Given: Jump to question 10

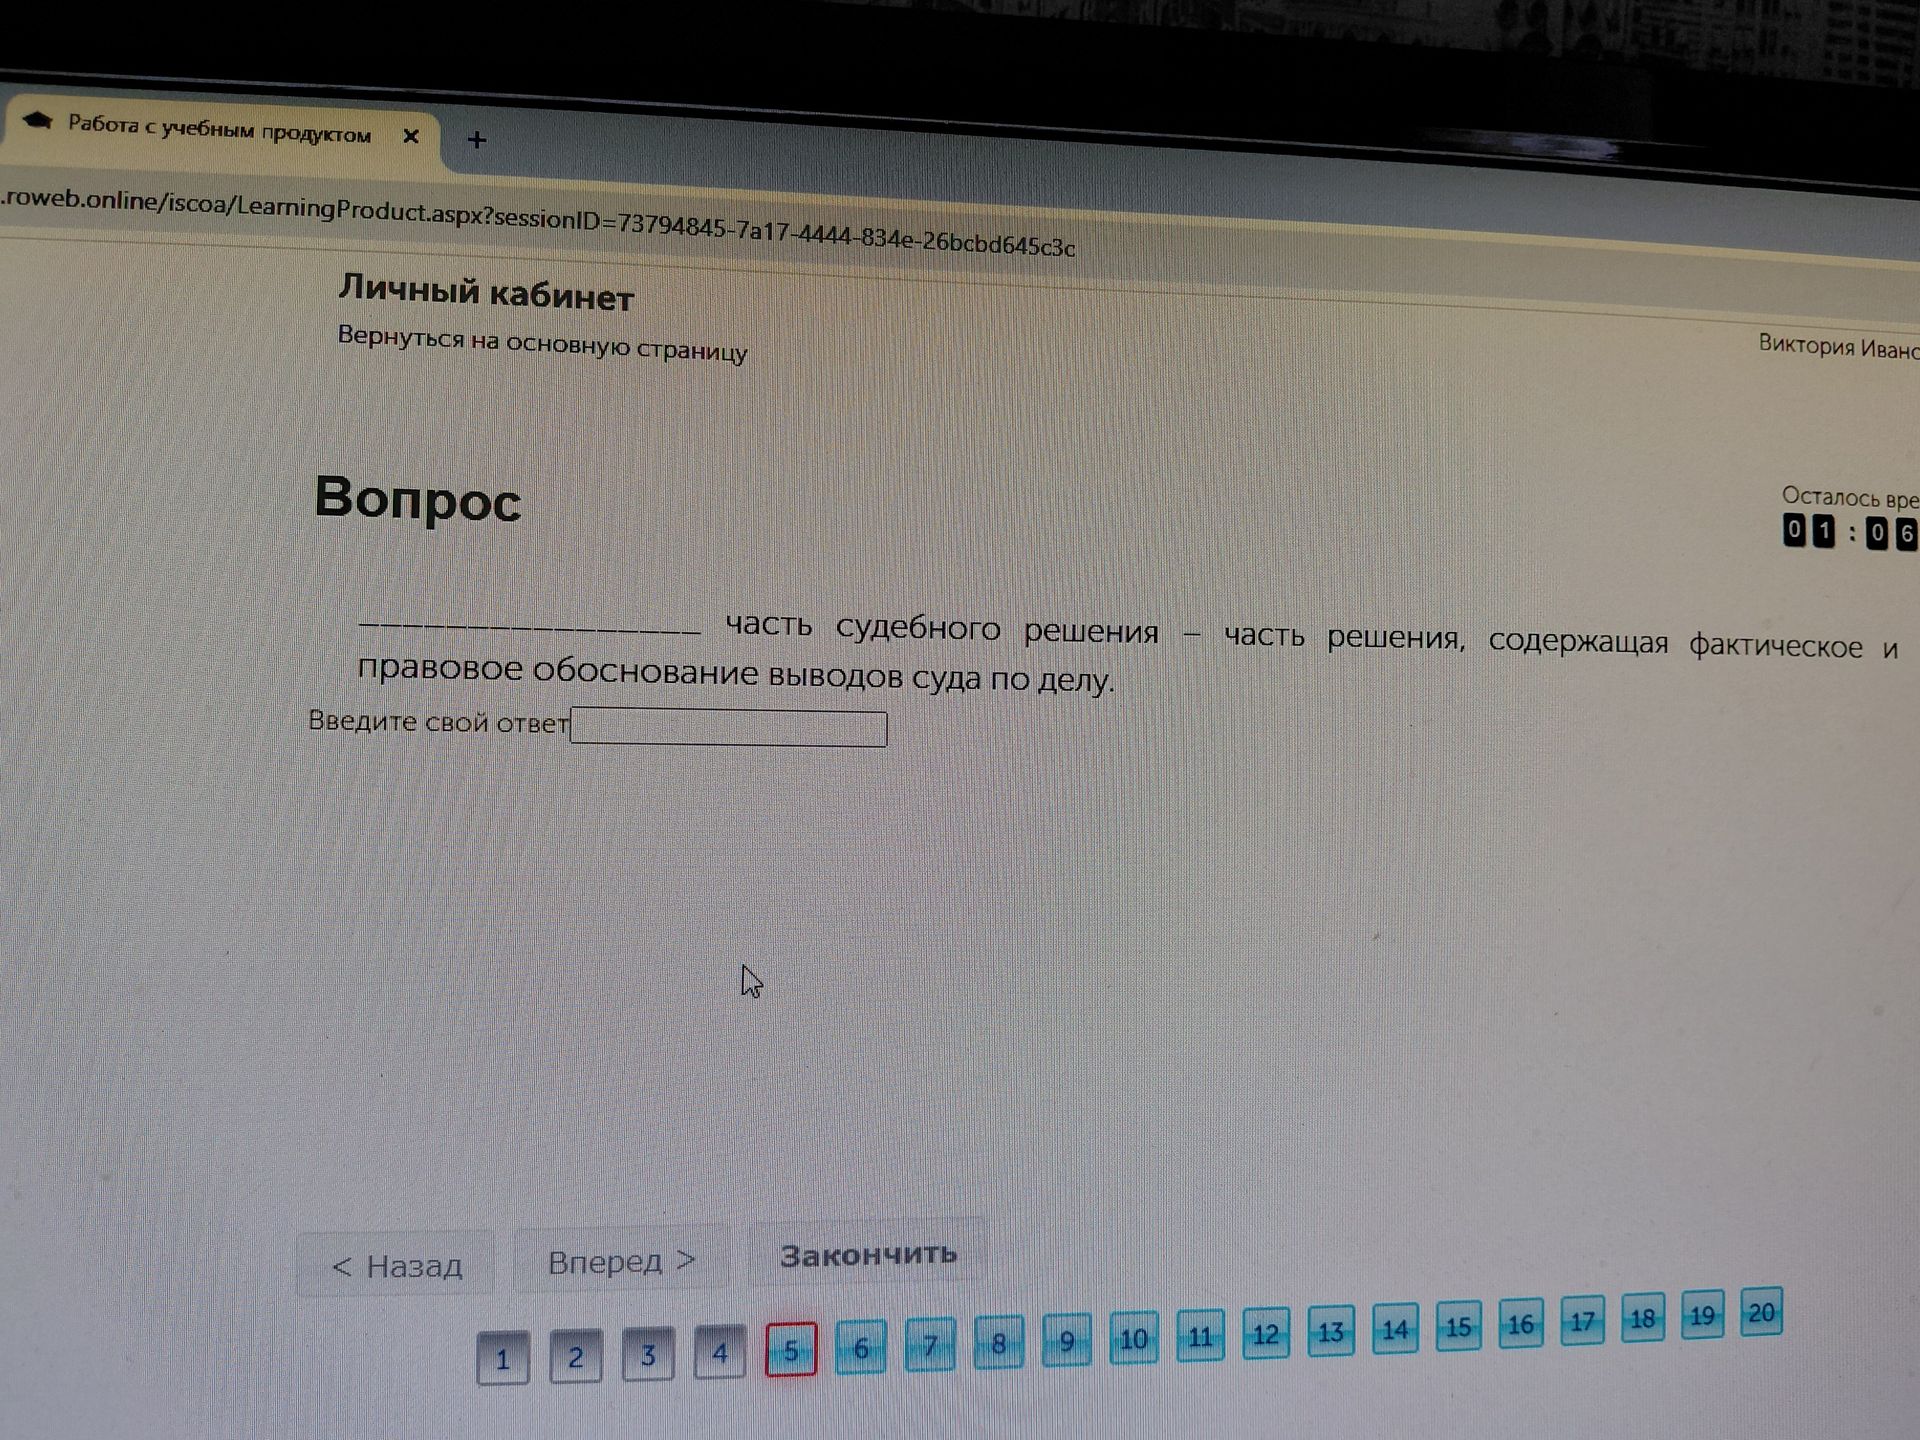Looking at the screenshot, I should (x=1133, y=1338).
